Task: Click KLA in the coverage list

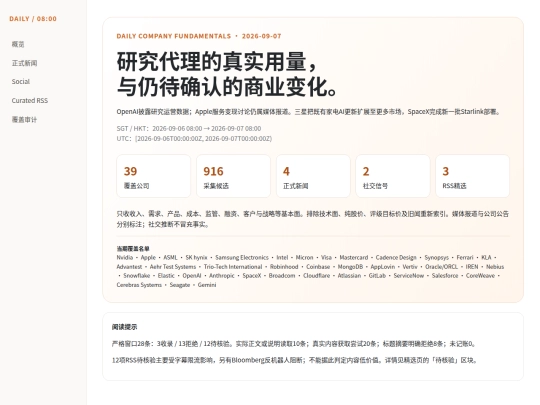Action: [486, 258]
